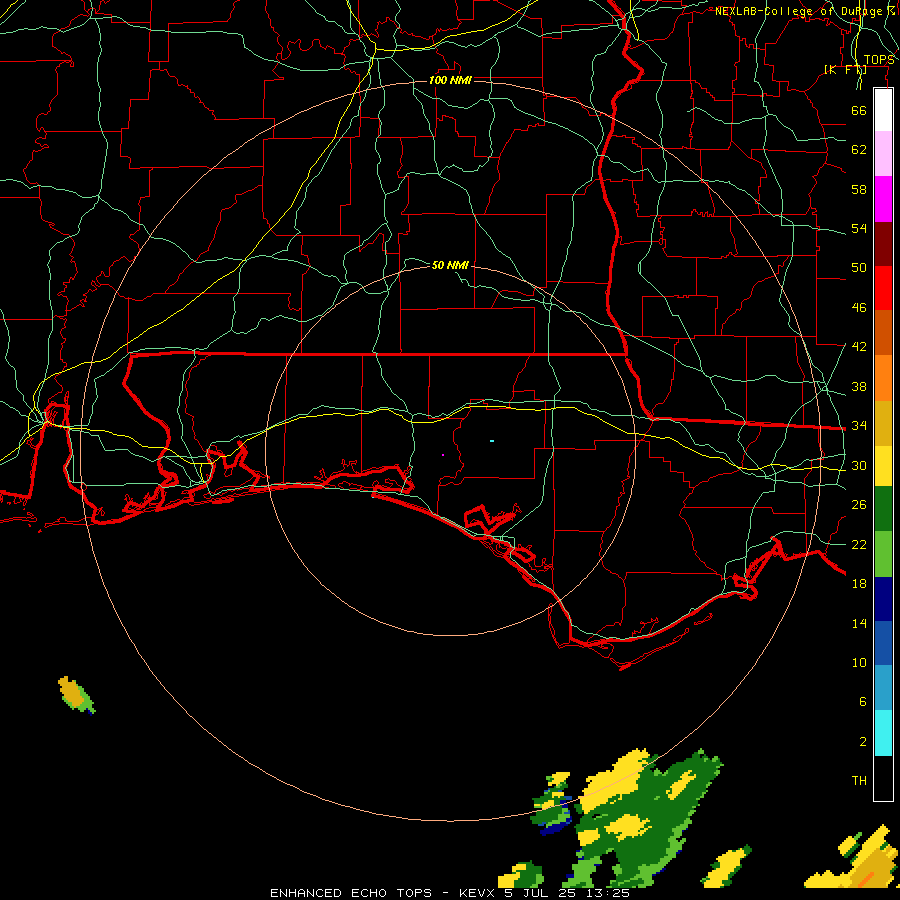Image resolution: width=900 pixels, height=900 pixels.
Task: Click the dark green legend swatch
Action: click(x=883, y=509)
